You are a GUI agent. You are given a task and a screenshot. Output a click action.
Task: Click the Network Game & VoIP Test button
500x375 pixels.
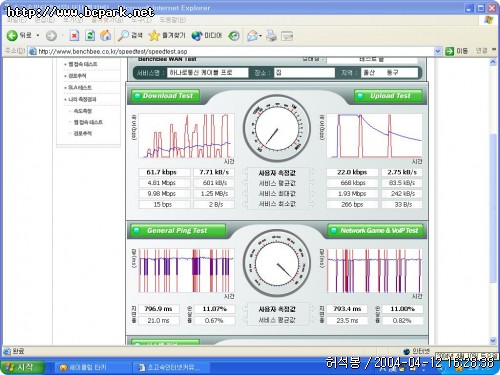[376, 231]
